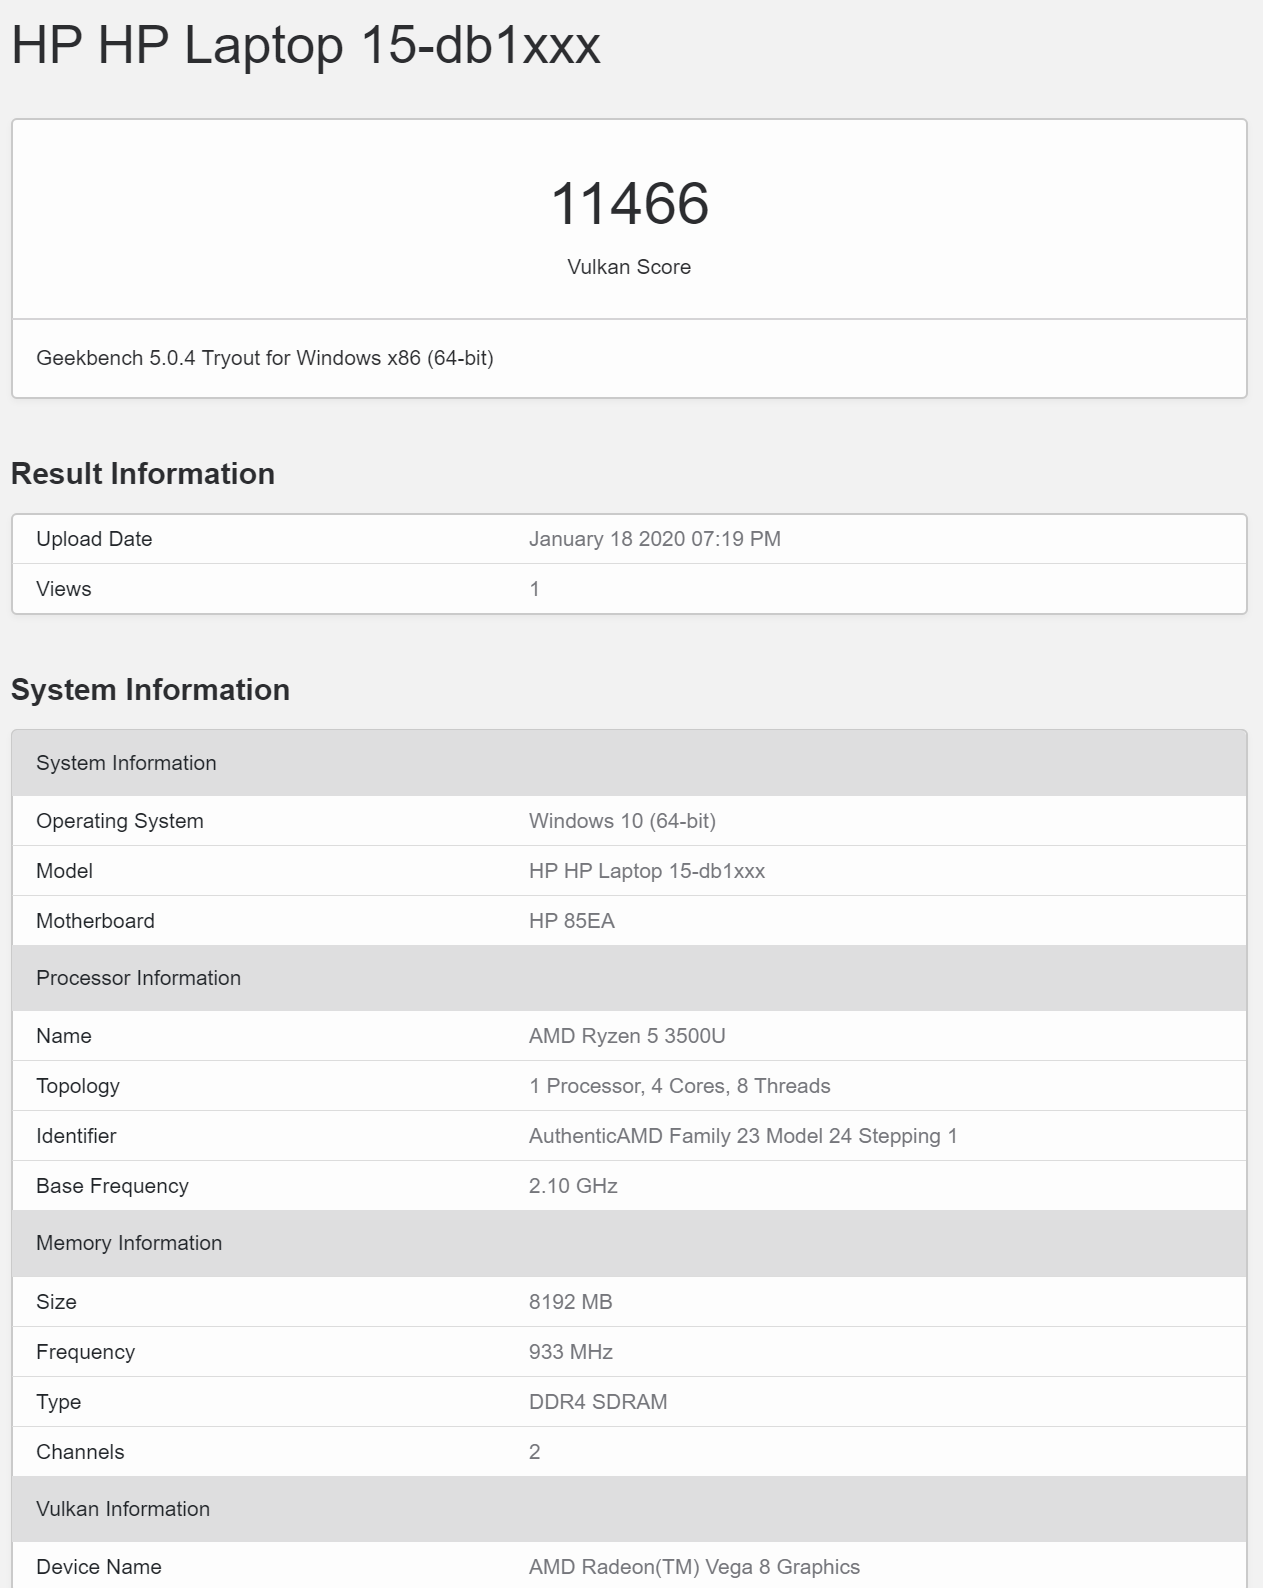Click the Result Information heading

[143, 473]
